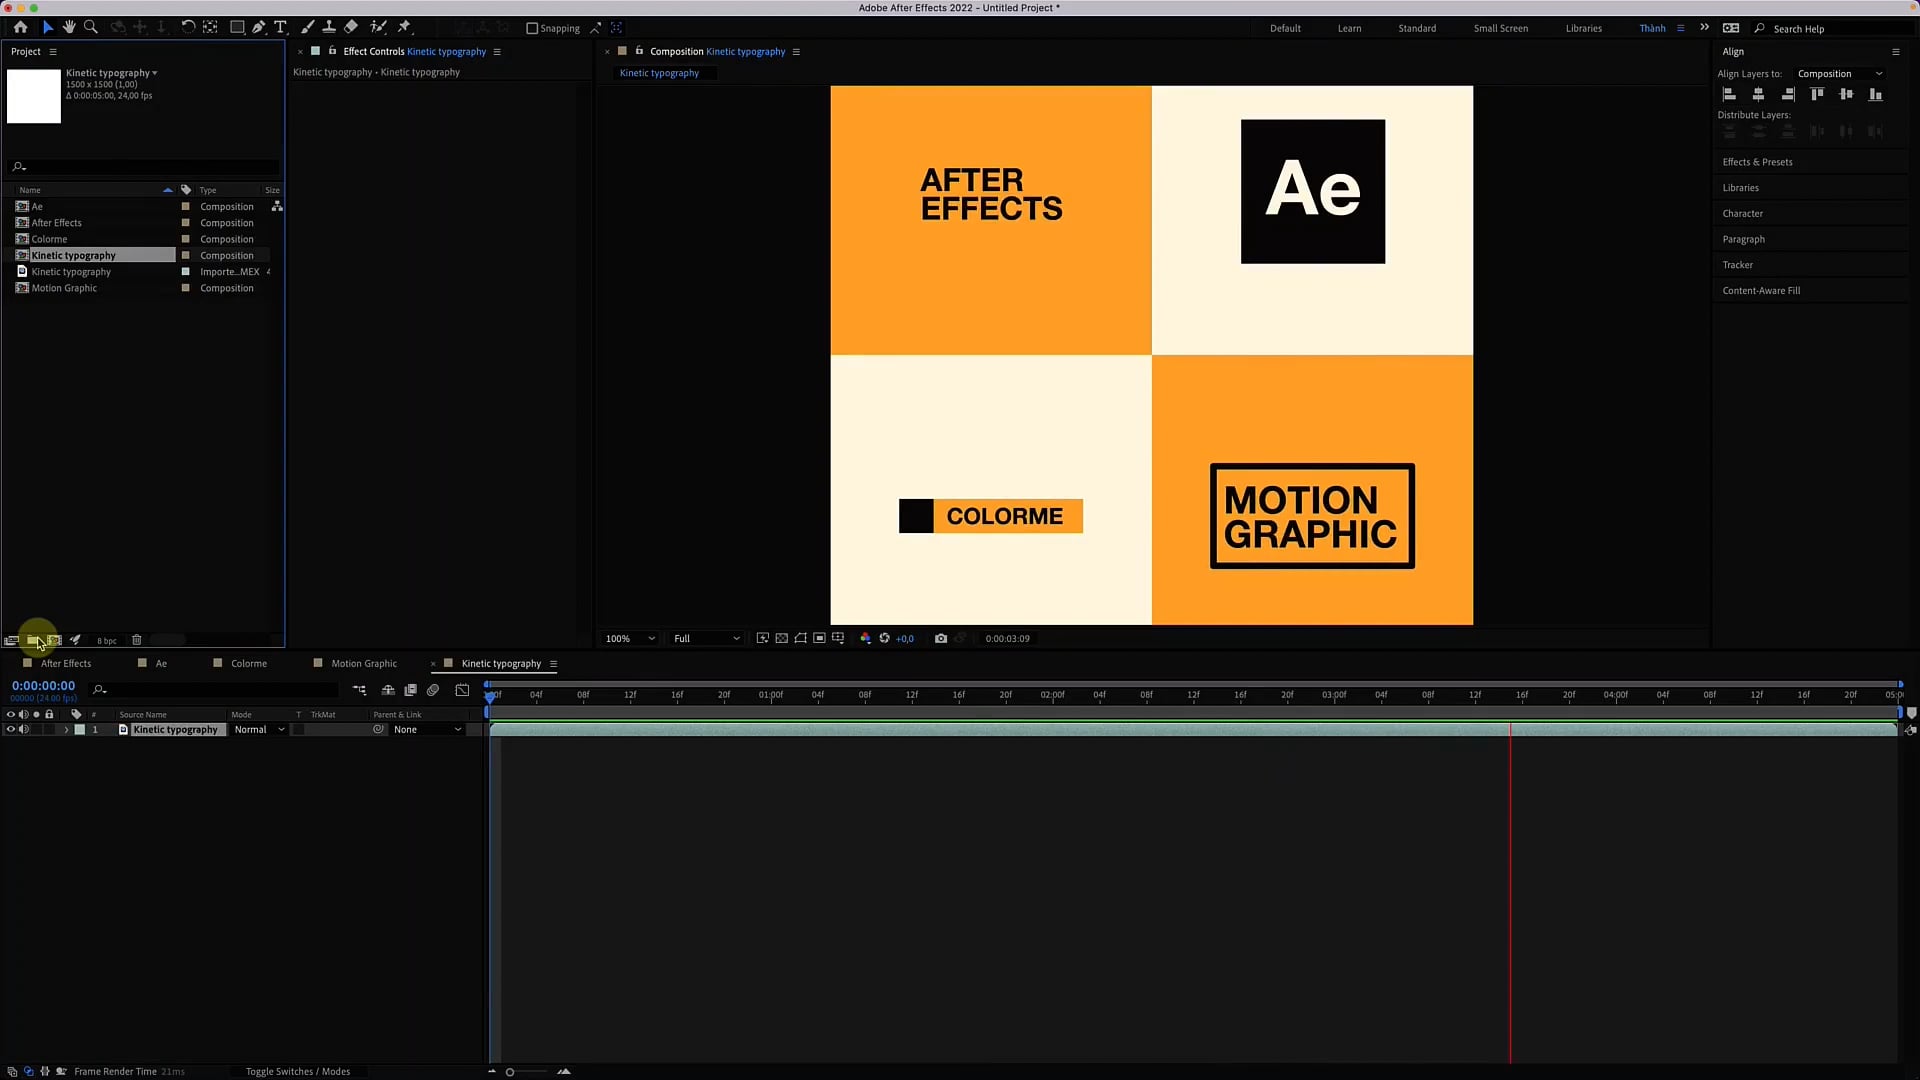Image resolution: width=1920 pixels, height=1080 pixels.
Task: Delete selected project item with trash icon
Action: (137, 640)
